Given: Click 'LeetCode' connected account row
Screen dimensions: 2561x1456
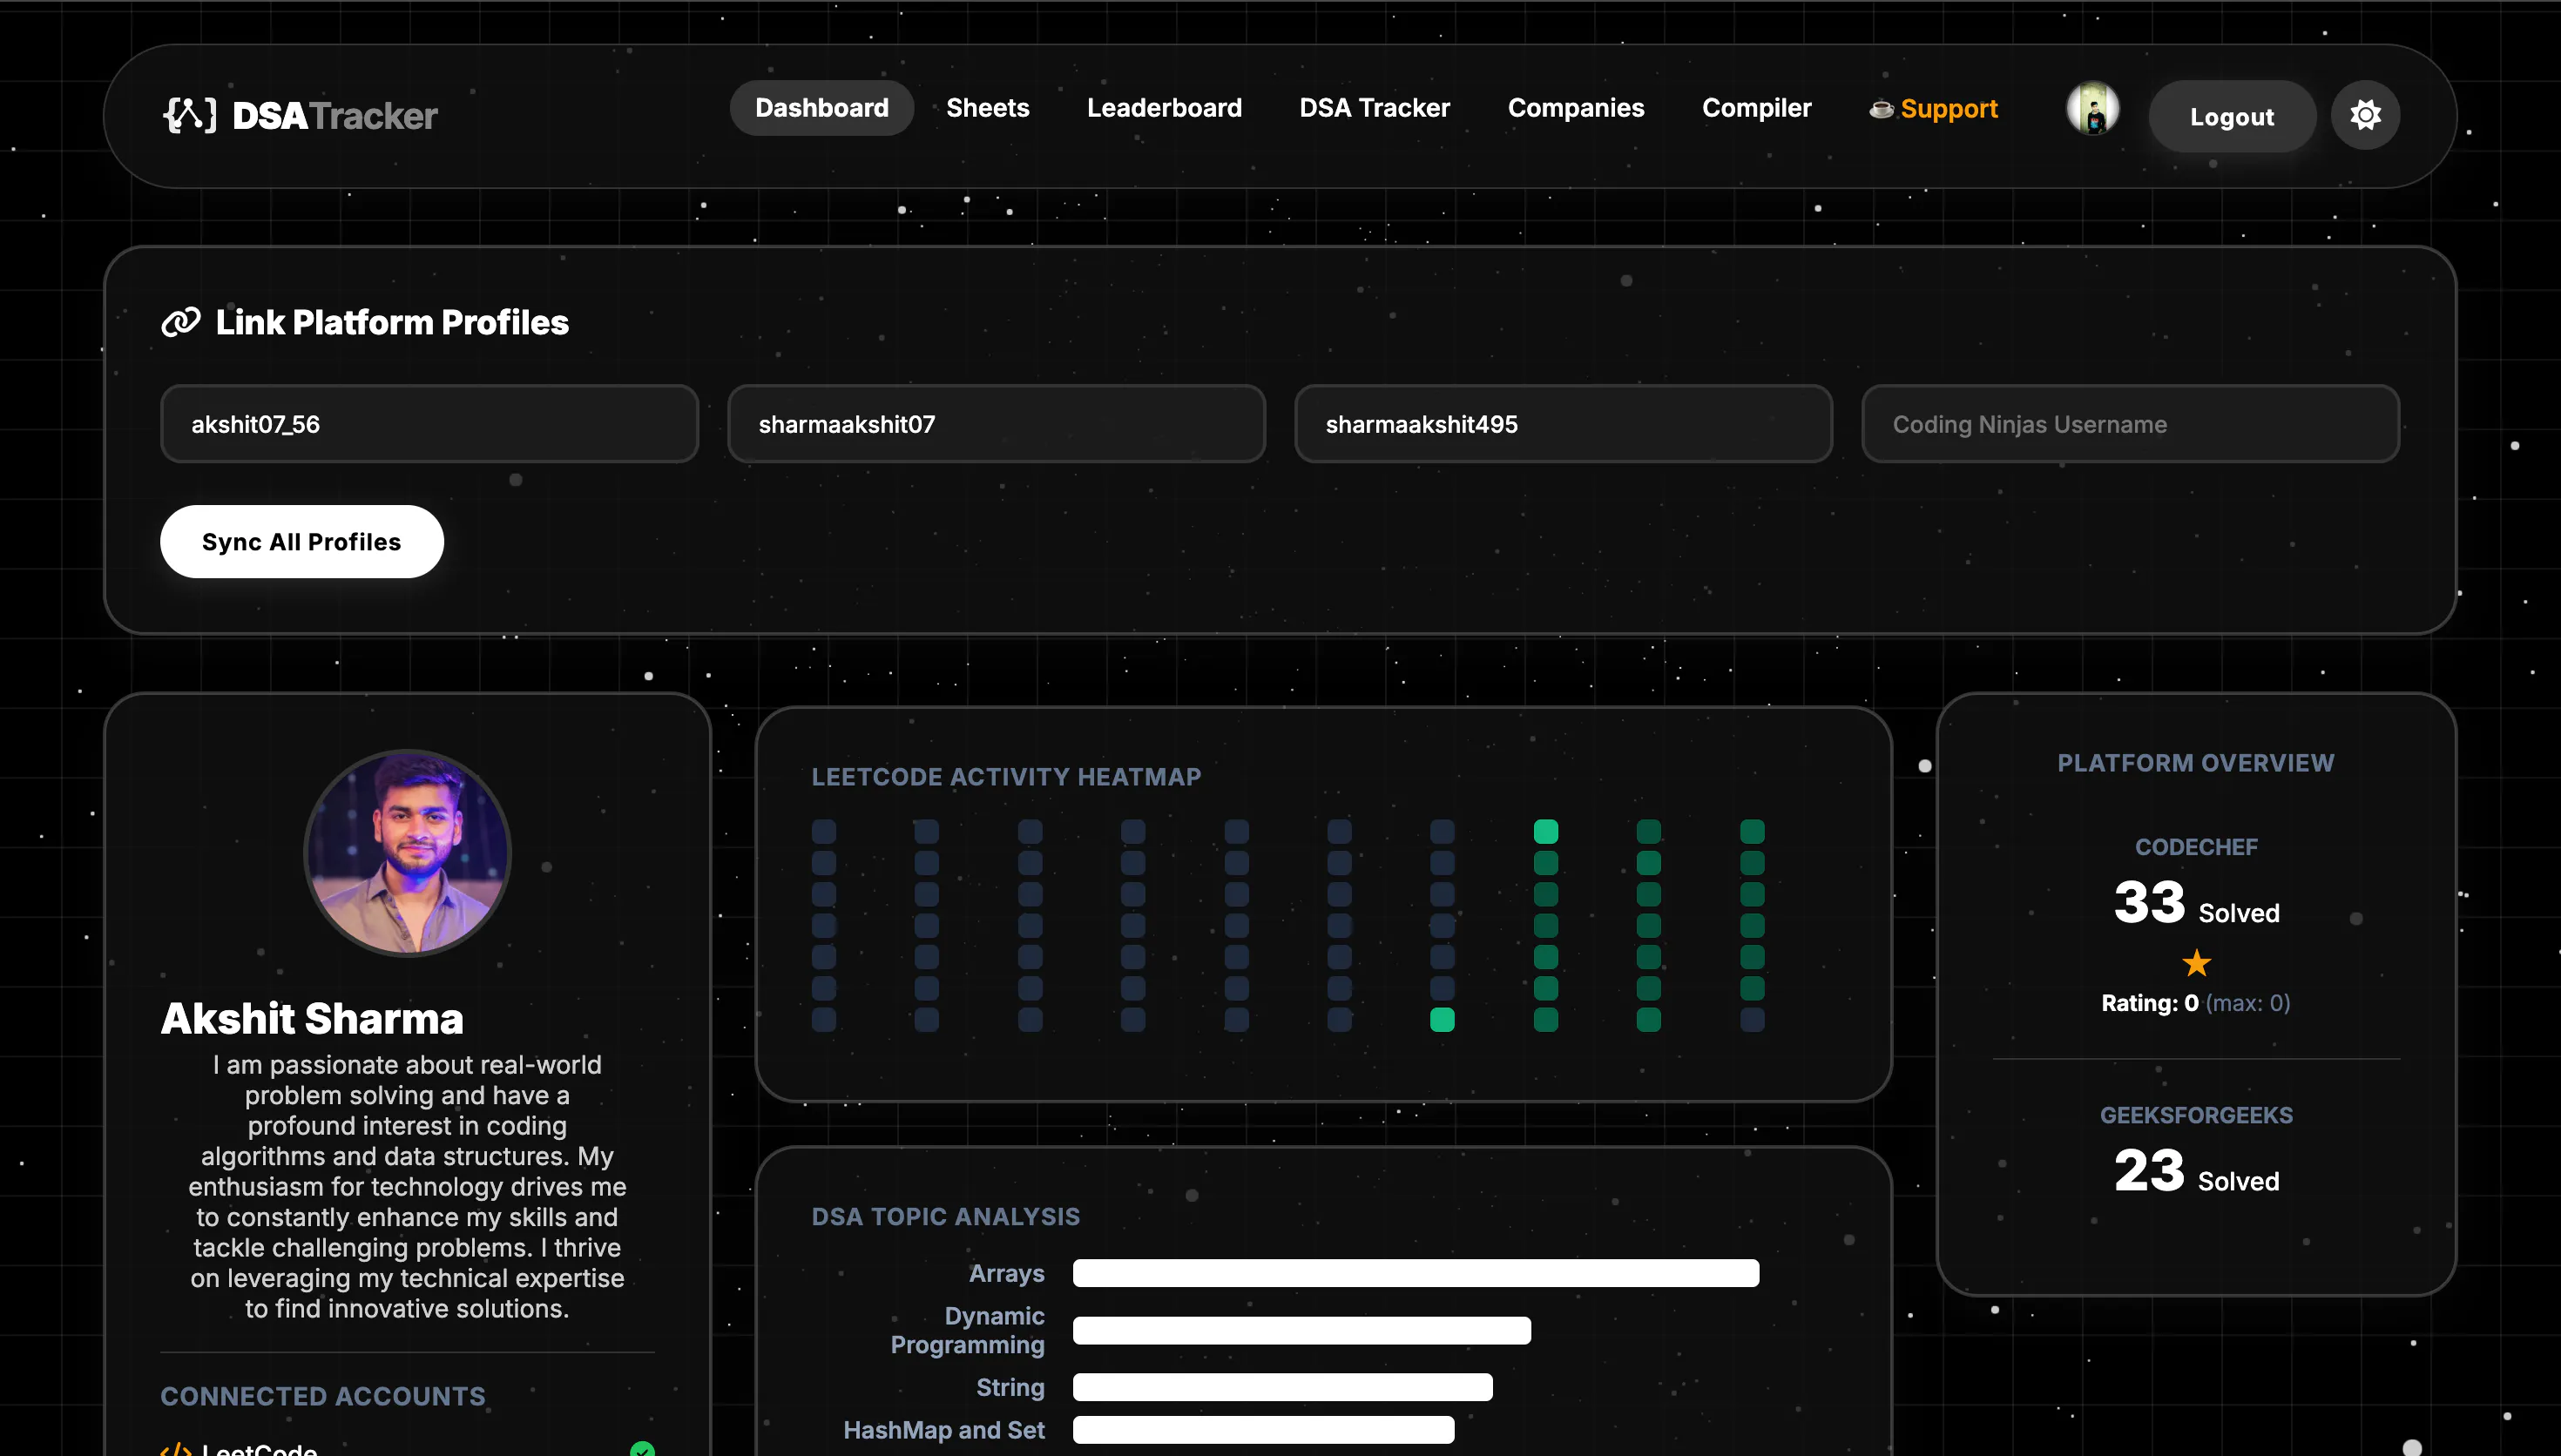Looking at the screenshot, I should (407, 1449).
